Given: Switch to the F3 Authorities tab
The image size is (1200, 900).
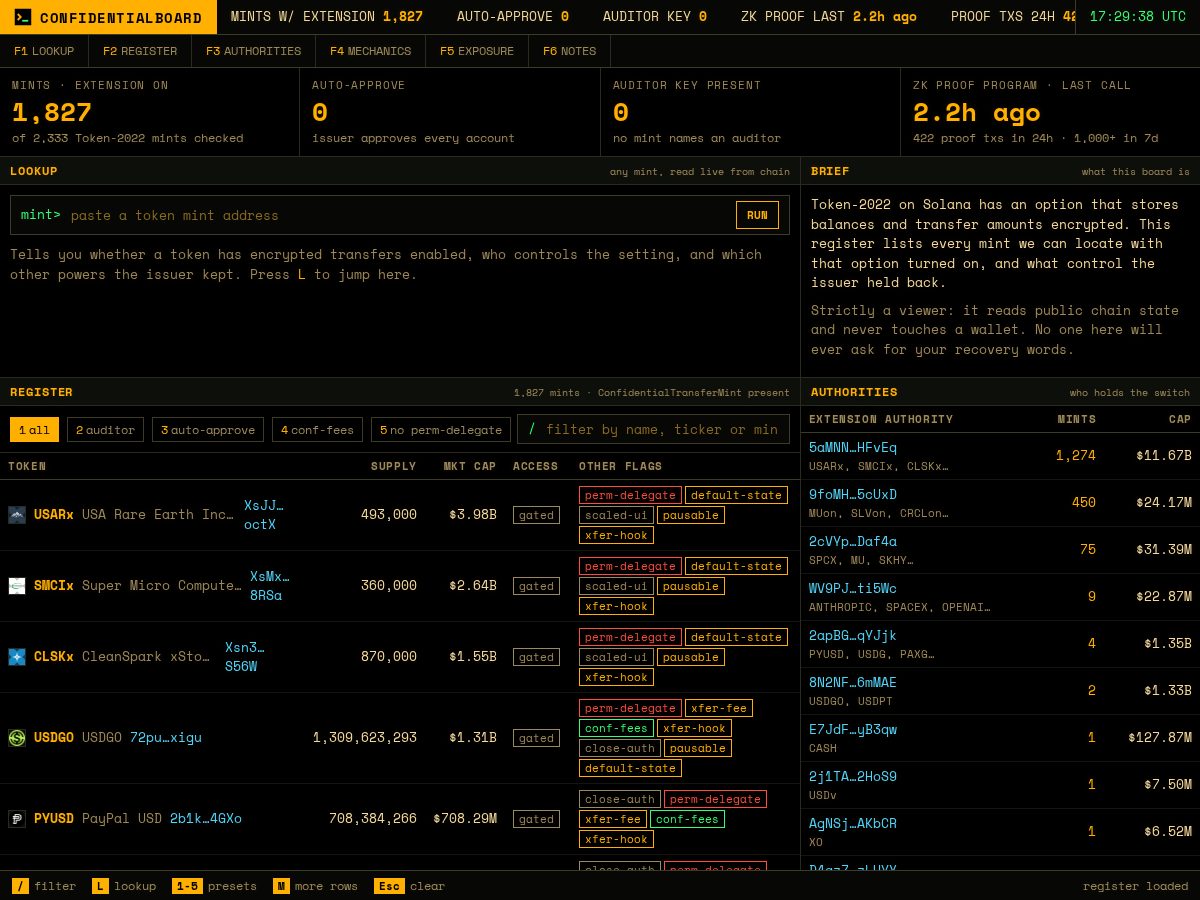Looking at the screenshot, I should (253, 51).
